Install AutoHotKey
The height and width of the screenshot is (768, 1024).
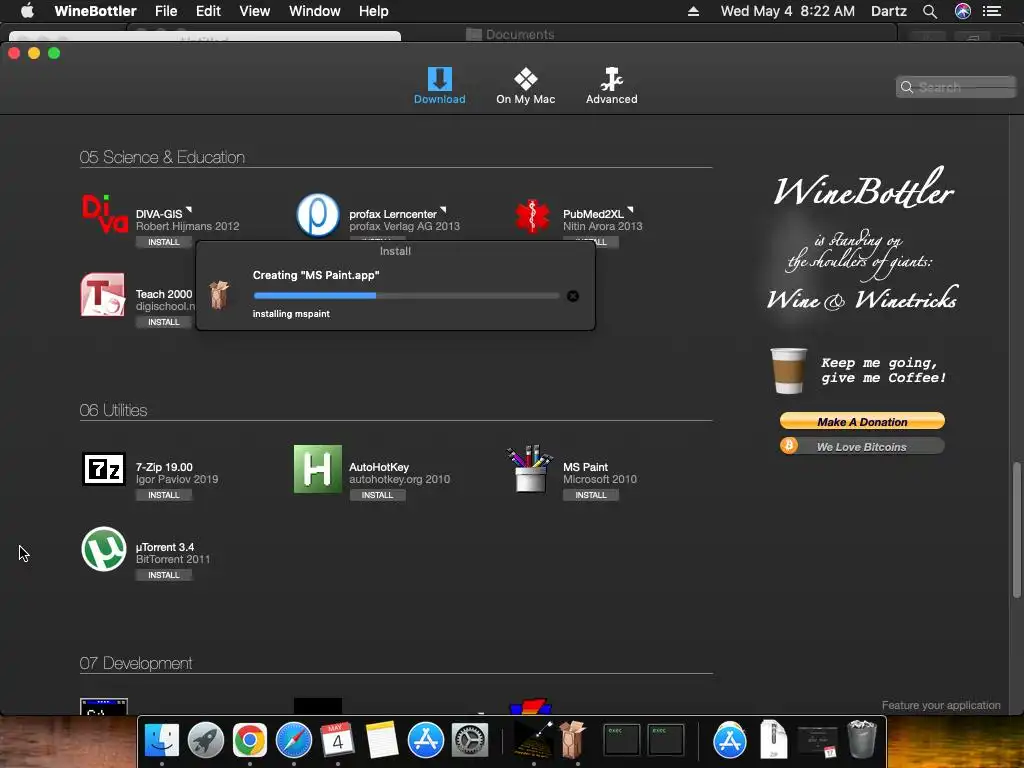tap(377, 495)
